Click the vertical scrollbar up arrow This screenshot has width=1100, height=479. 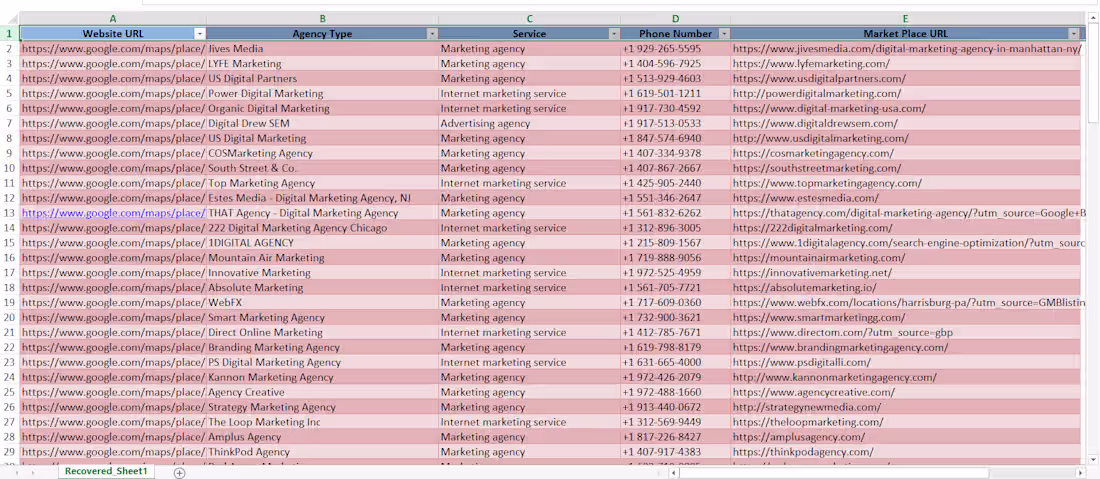point(1092,18)
